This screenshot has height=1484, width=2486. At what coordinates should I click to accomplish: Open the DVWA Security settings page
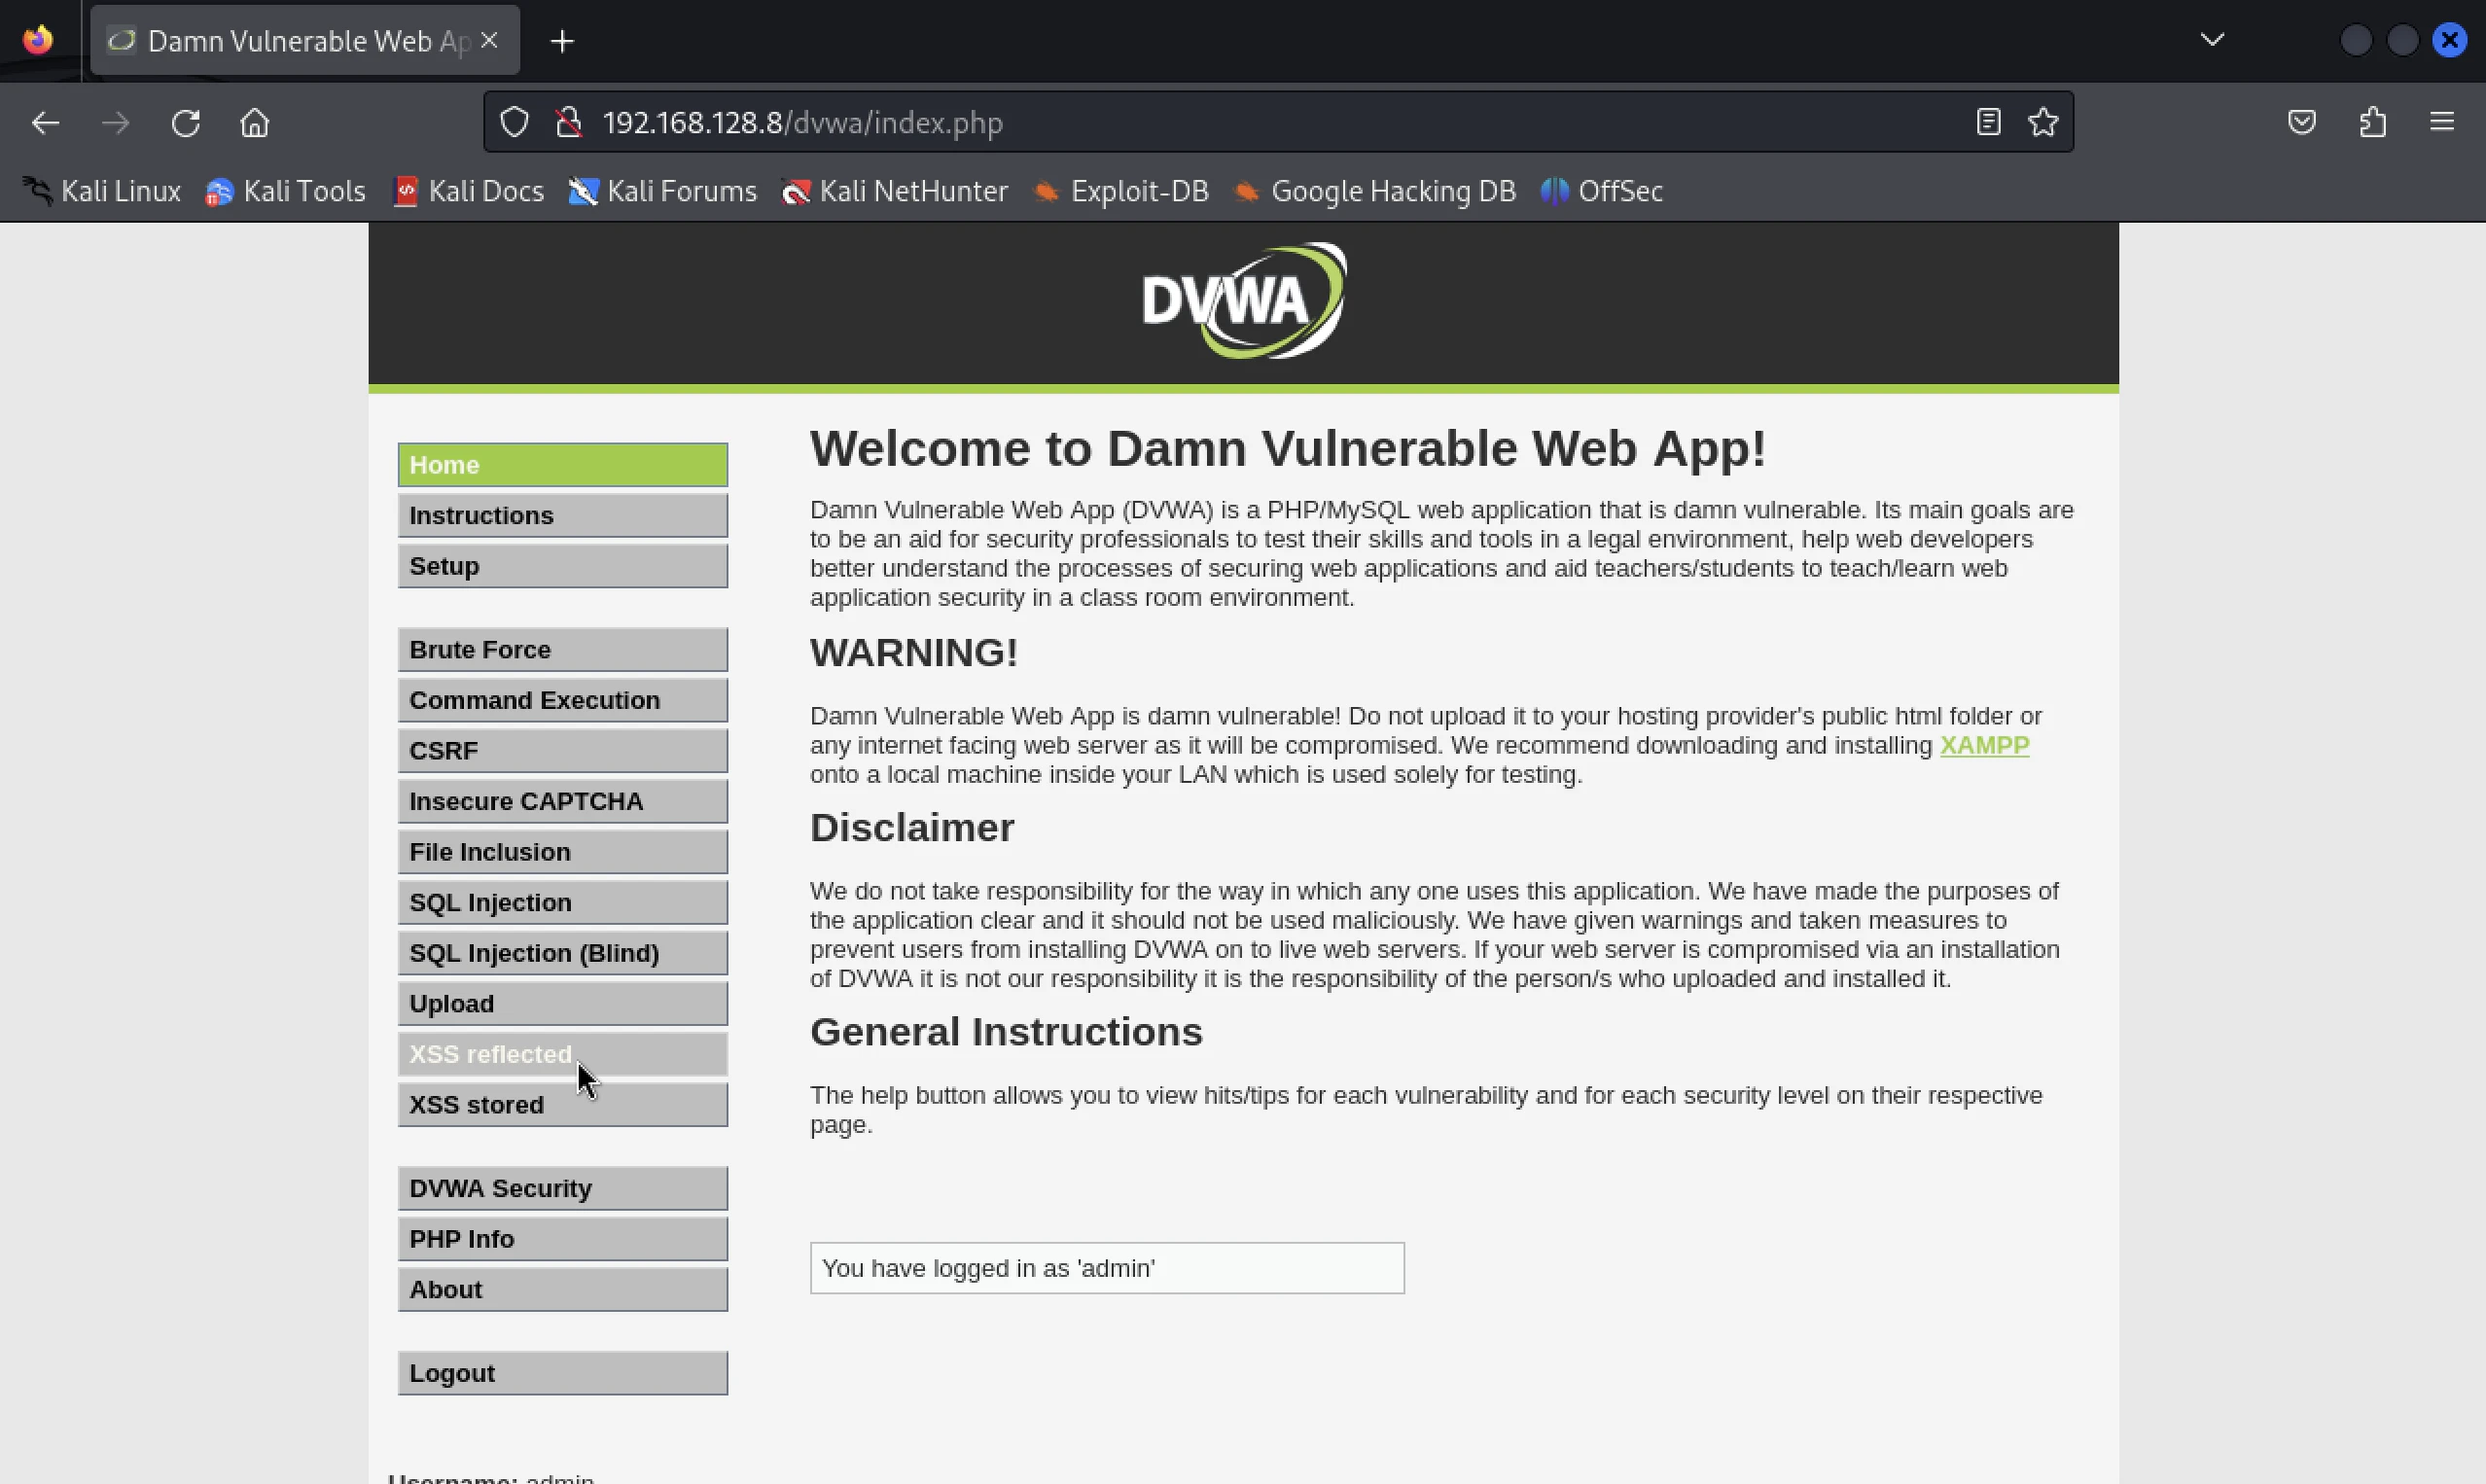click(563, 1188)
